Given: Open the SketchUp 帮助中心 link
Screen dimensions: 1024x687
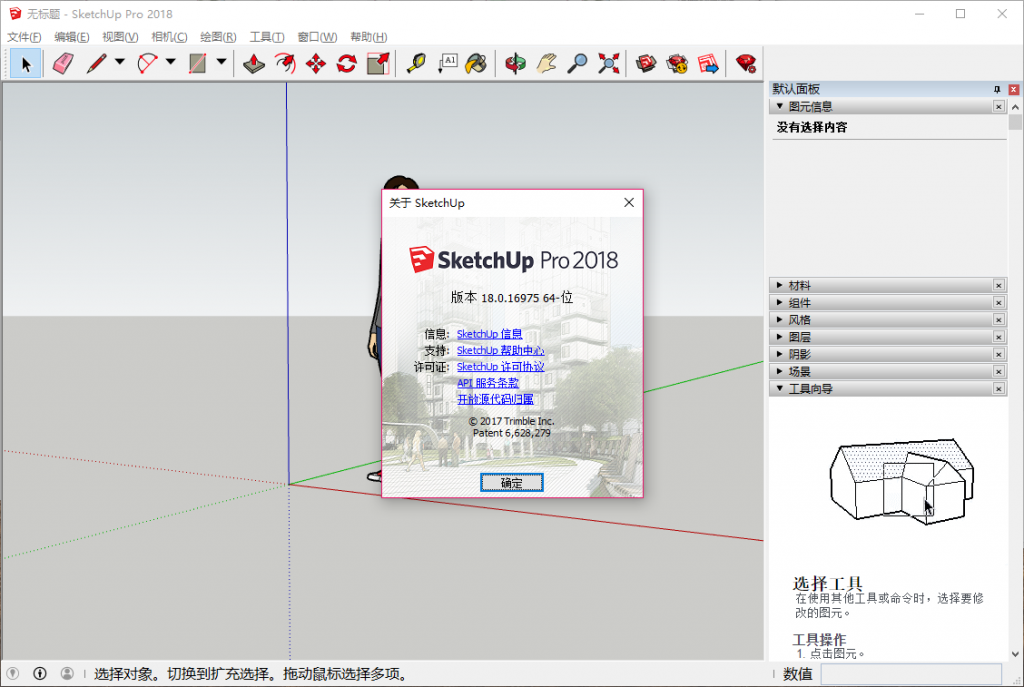Looking at the screenshot, I should 500,351.
